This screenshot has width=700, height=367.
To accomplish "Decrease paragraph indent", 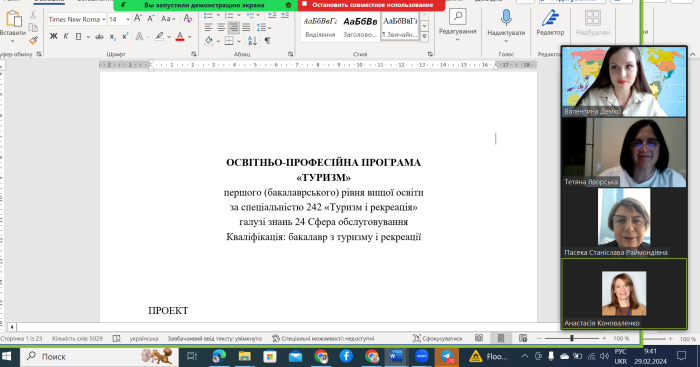I will pyautogui.click(x=272, y=15).
